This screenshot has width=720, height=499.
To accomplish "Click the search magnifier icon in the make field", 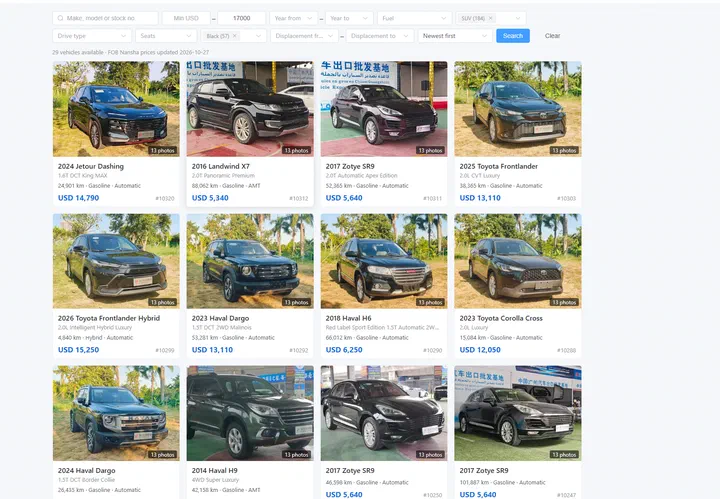I will tap(61, 18).
